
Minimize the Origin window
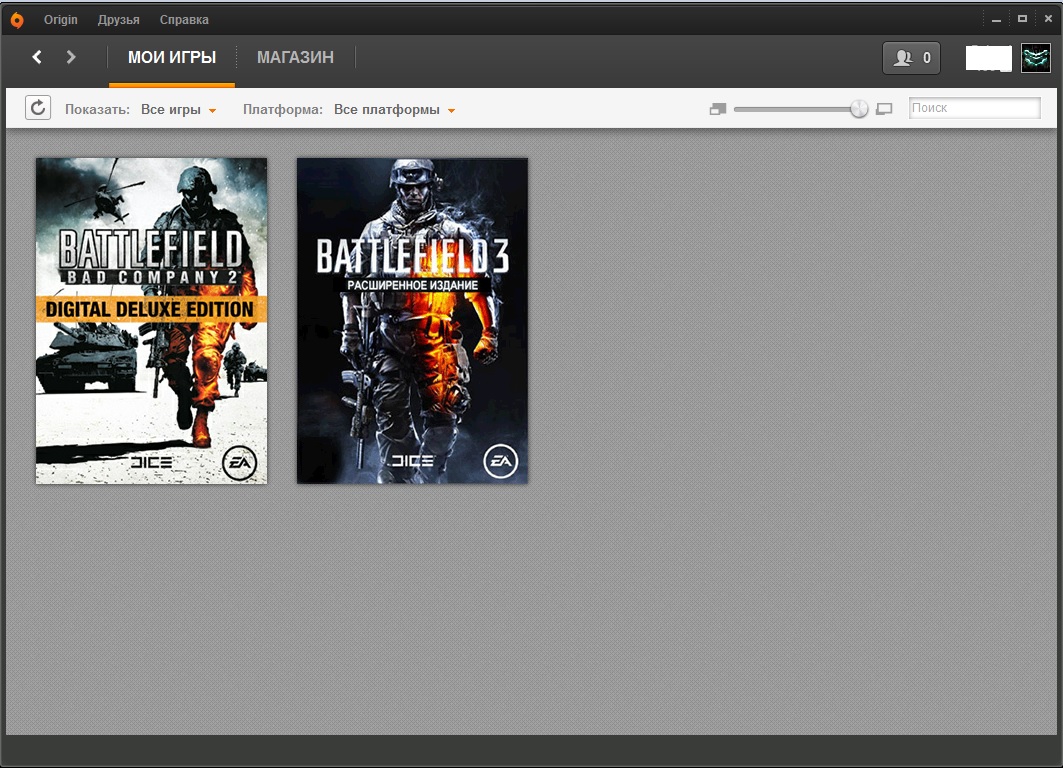coord(996,20)
